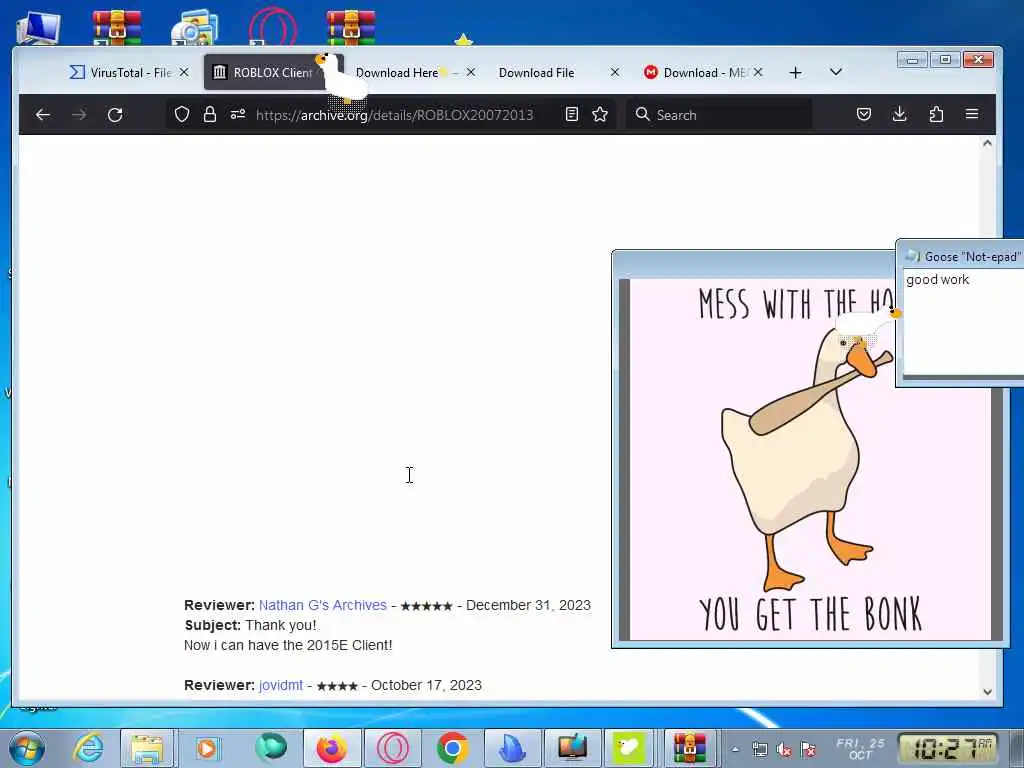This screenshot has width=1024, height=768.
Task: Click the page scrollbar down arrow
Action: point(987,692)
